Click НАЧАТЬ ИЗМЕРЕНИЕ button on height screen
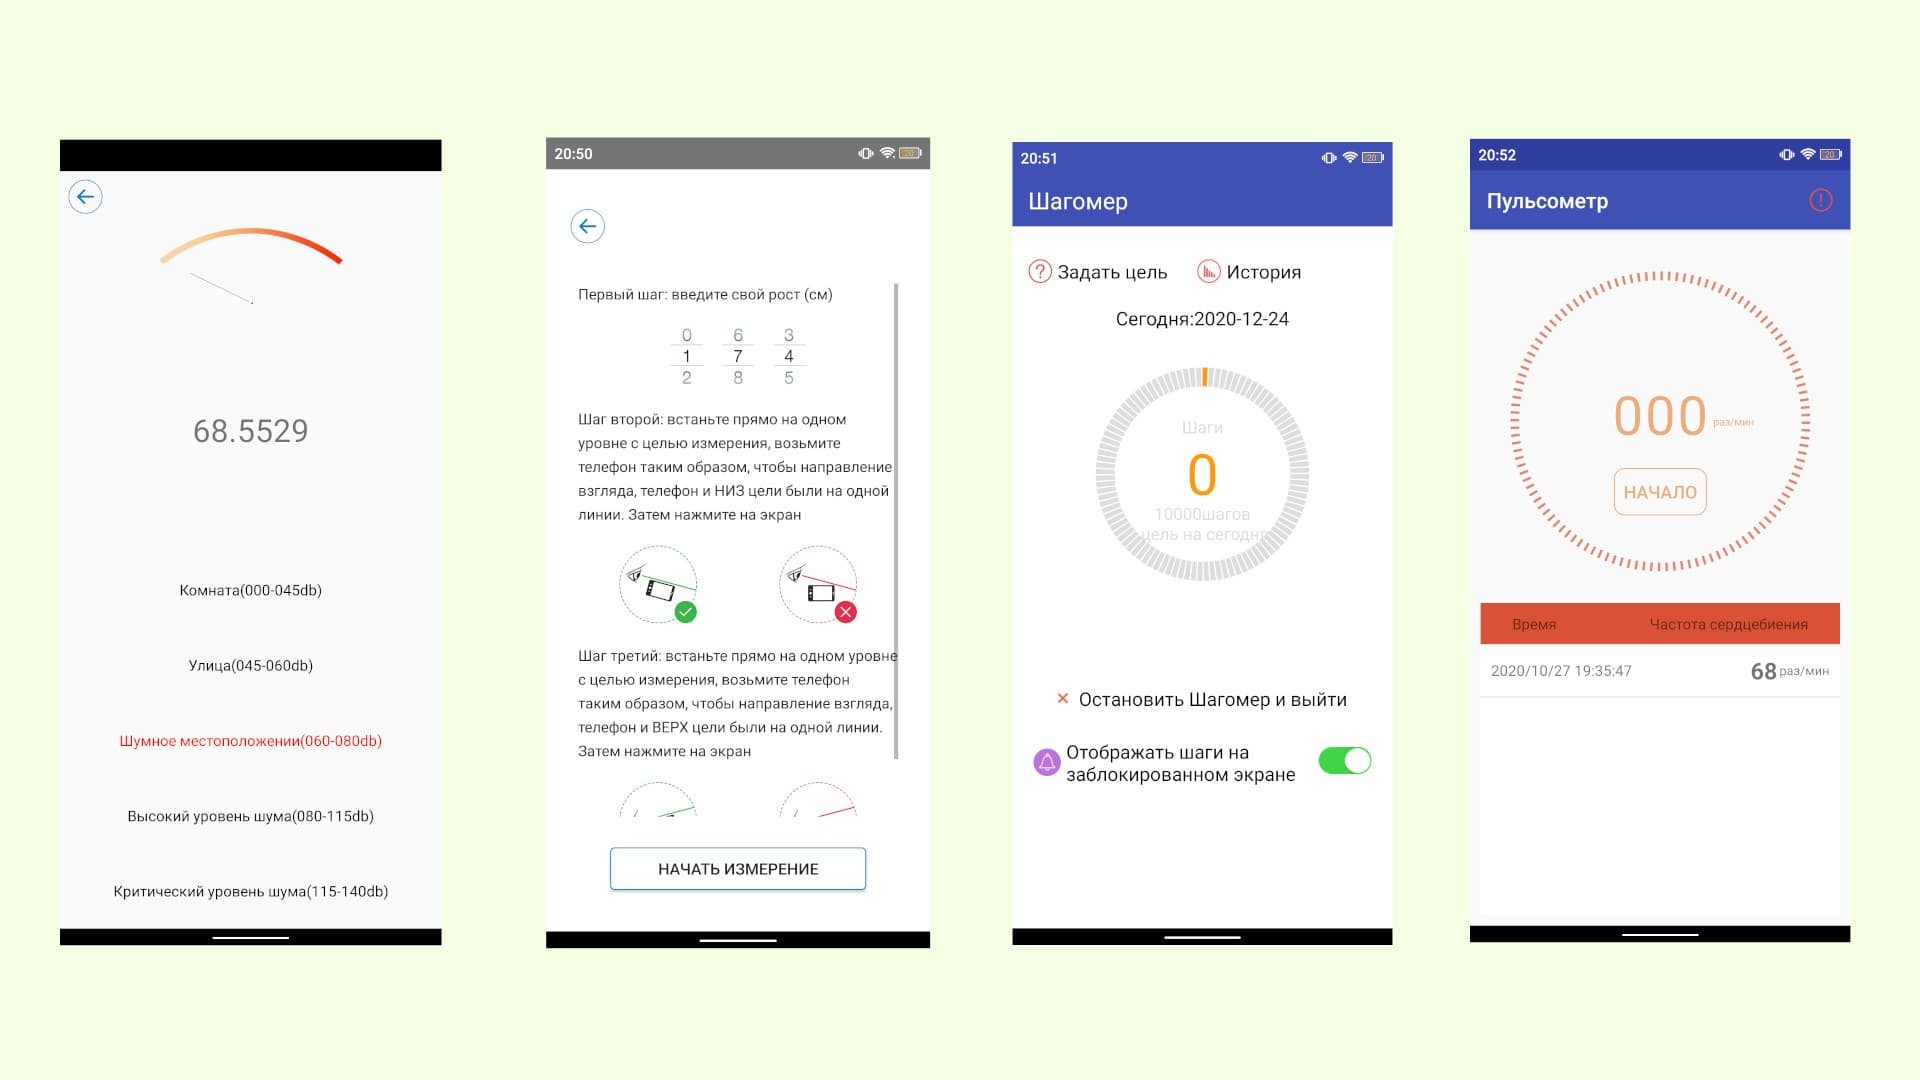1920x1080 pixels. pyautogui.click(x=737, y=868)
